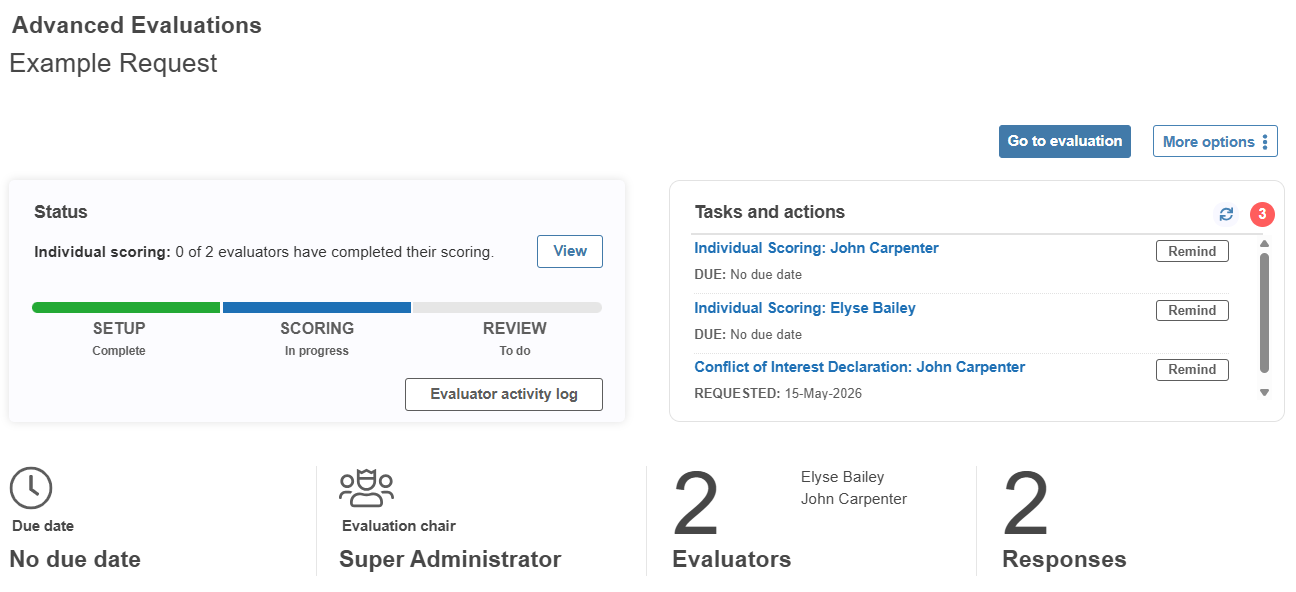Click the clock icon above Due date
Viewport: 1296px width, 592px height.
[31, 488]
